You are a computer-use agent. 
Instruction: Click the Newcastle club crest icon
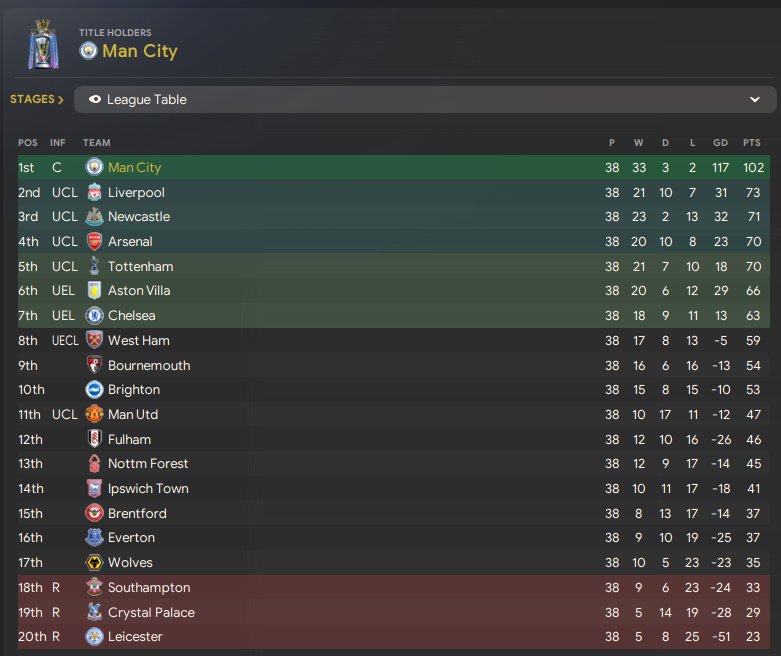click(94, 217)
